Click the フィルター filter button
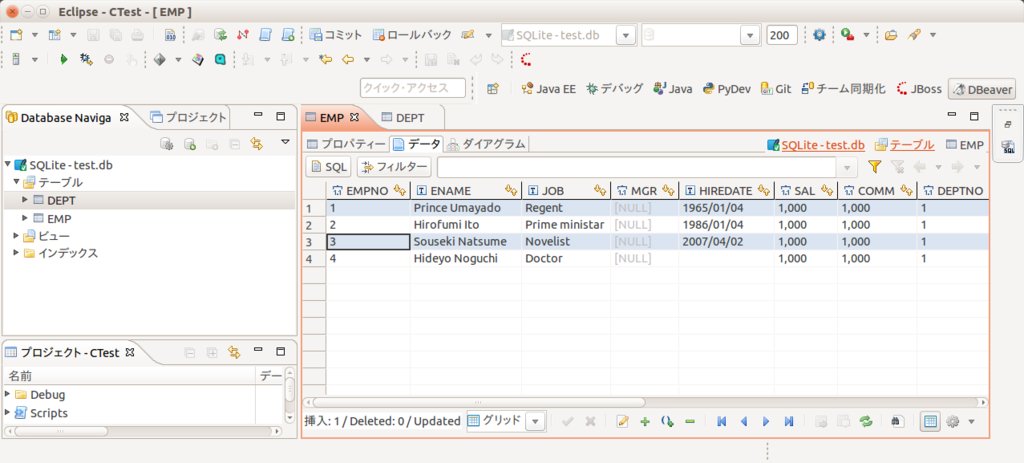Viewport: 1024px width, 463px height. pyautogui.click(x=394, y=167)
